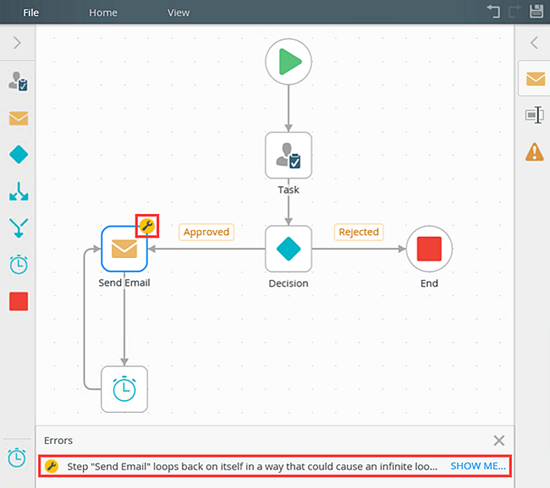Open the warning triangle errors tab
The height and width of the screenshot is (488, 550).
[x=535, y=152]
